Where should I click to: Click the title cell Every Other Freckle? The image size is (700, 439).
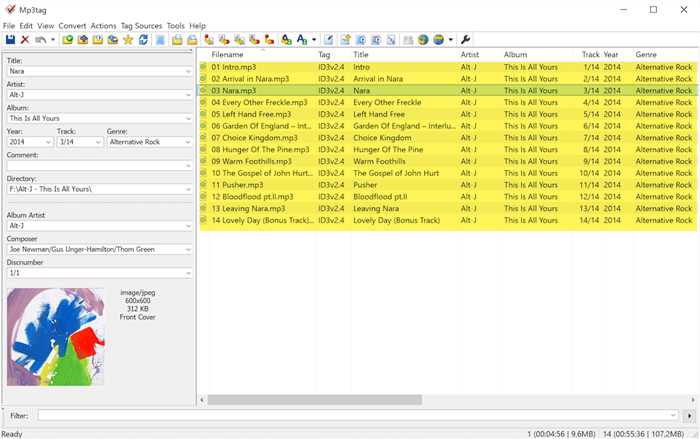(387, 102)
